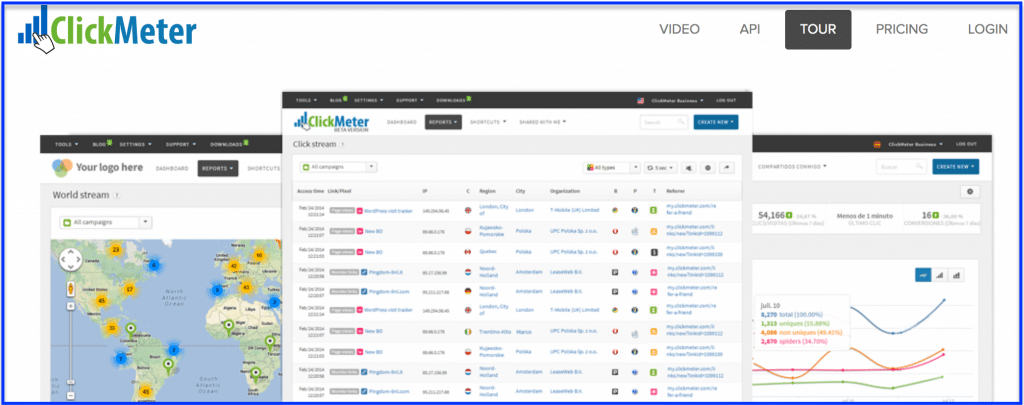1024x405 pixels.
Task: Click the Search field in Click stream window
Action: [x=664, y=122]
